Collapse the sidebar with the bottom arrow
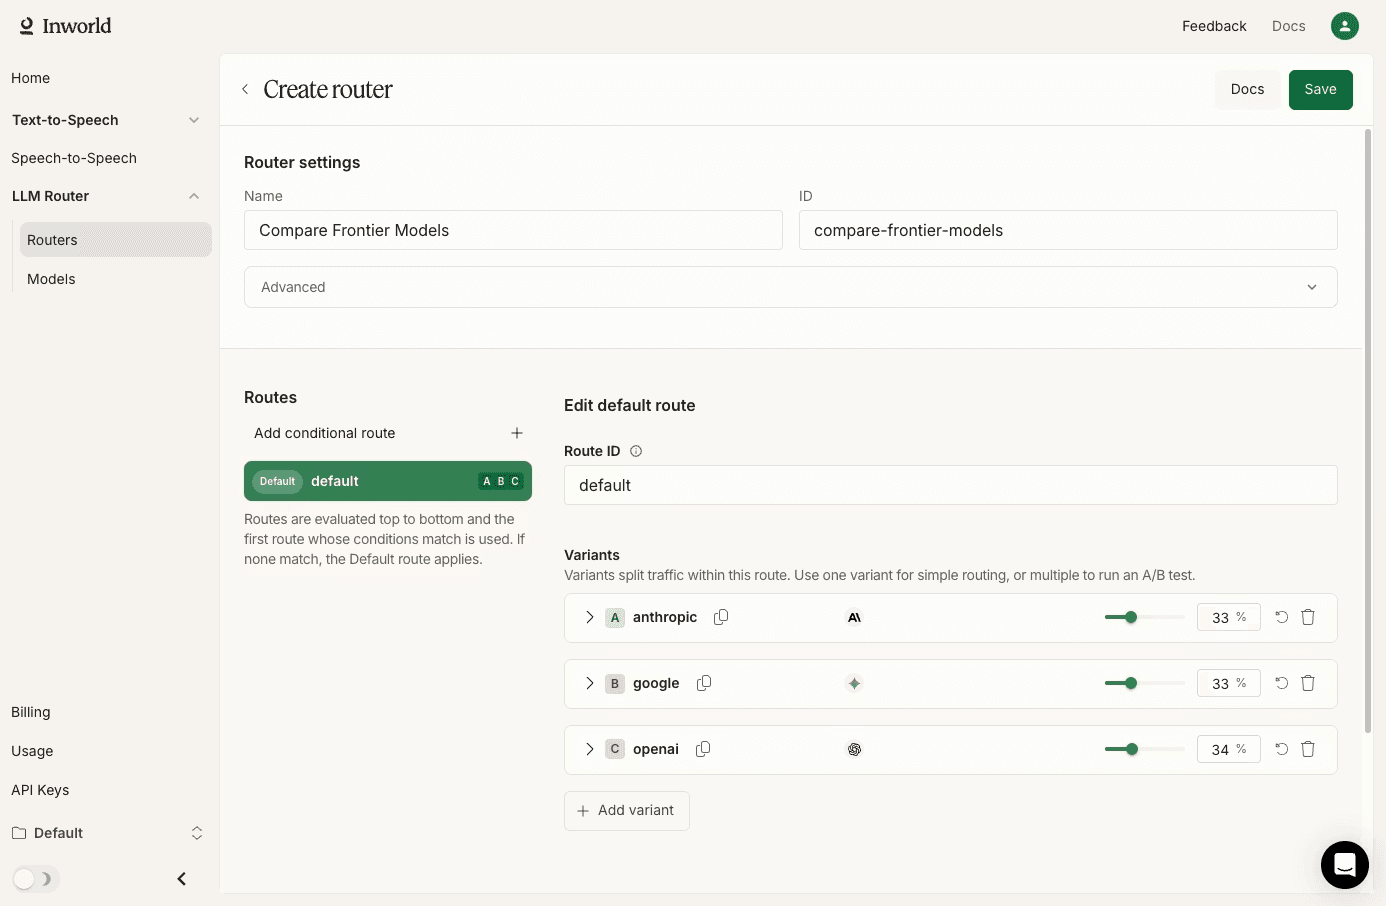The width and height of the screenshot is (1386, 906). 182,879
